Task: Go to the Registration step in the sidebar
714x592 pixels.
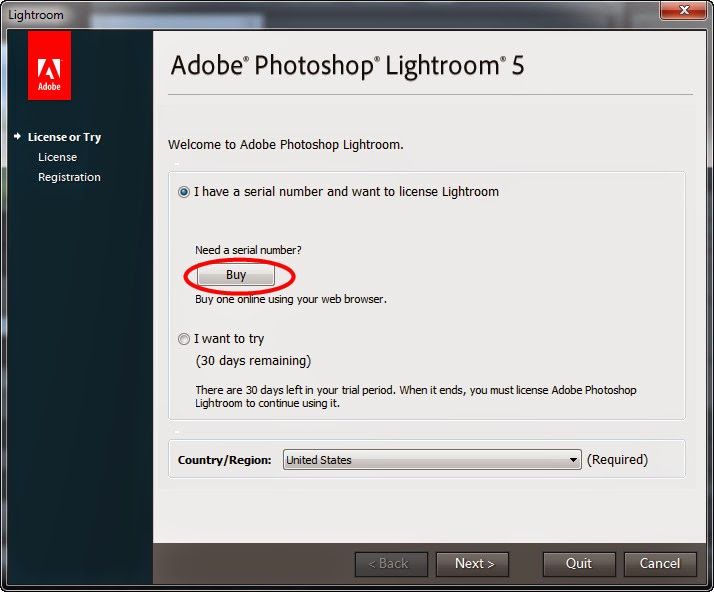Action: [x=69, y=177]
